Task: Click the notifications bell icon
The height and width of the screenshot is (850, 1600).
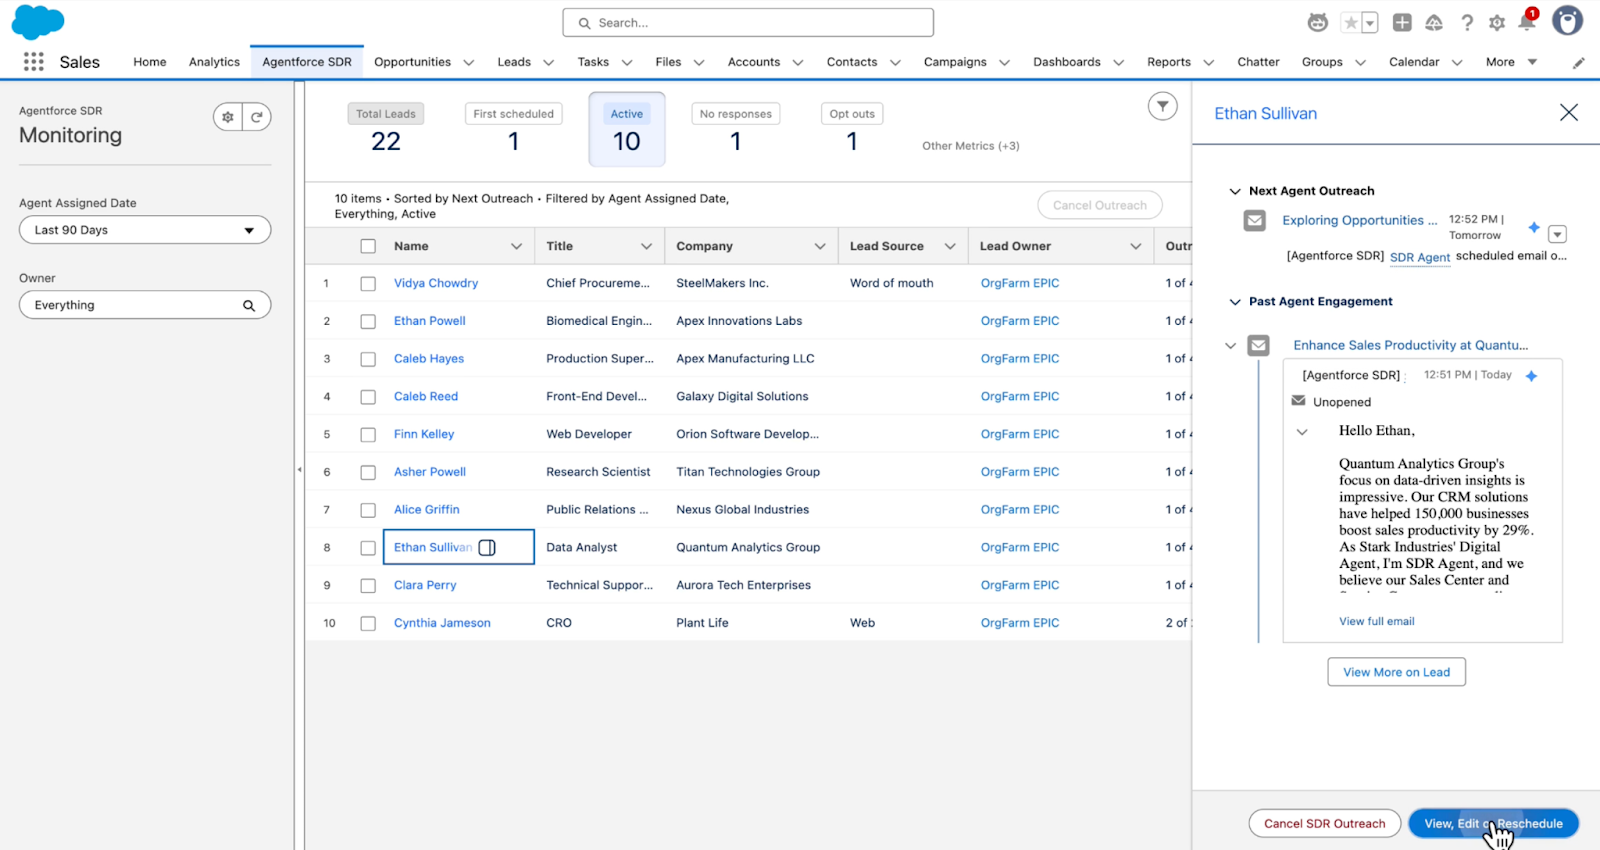Action: (1526, 22)
